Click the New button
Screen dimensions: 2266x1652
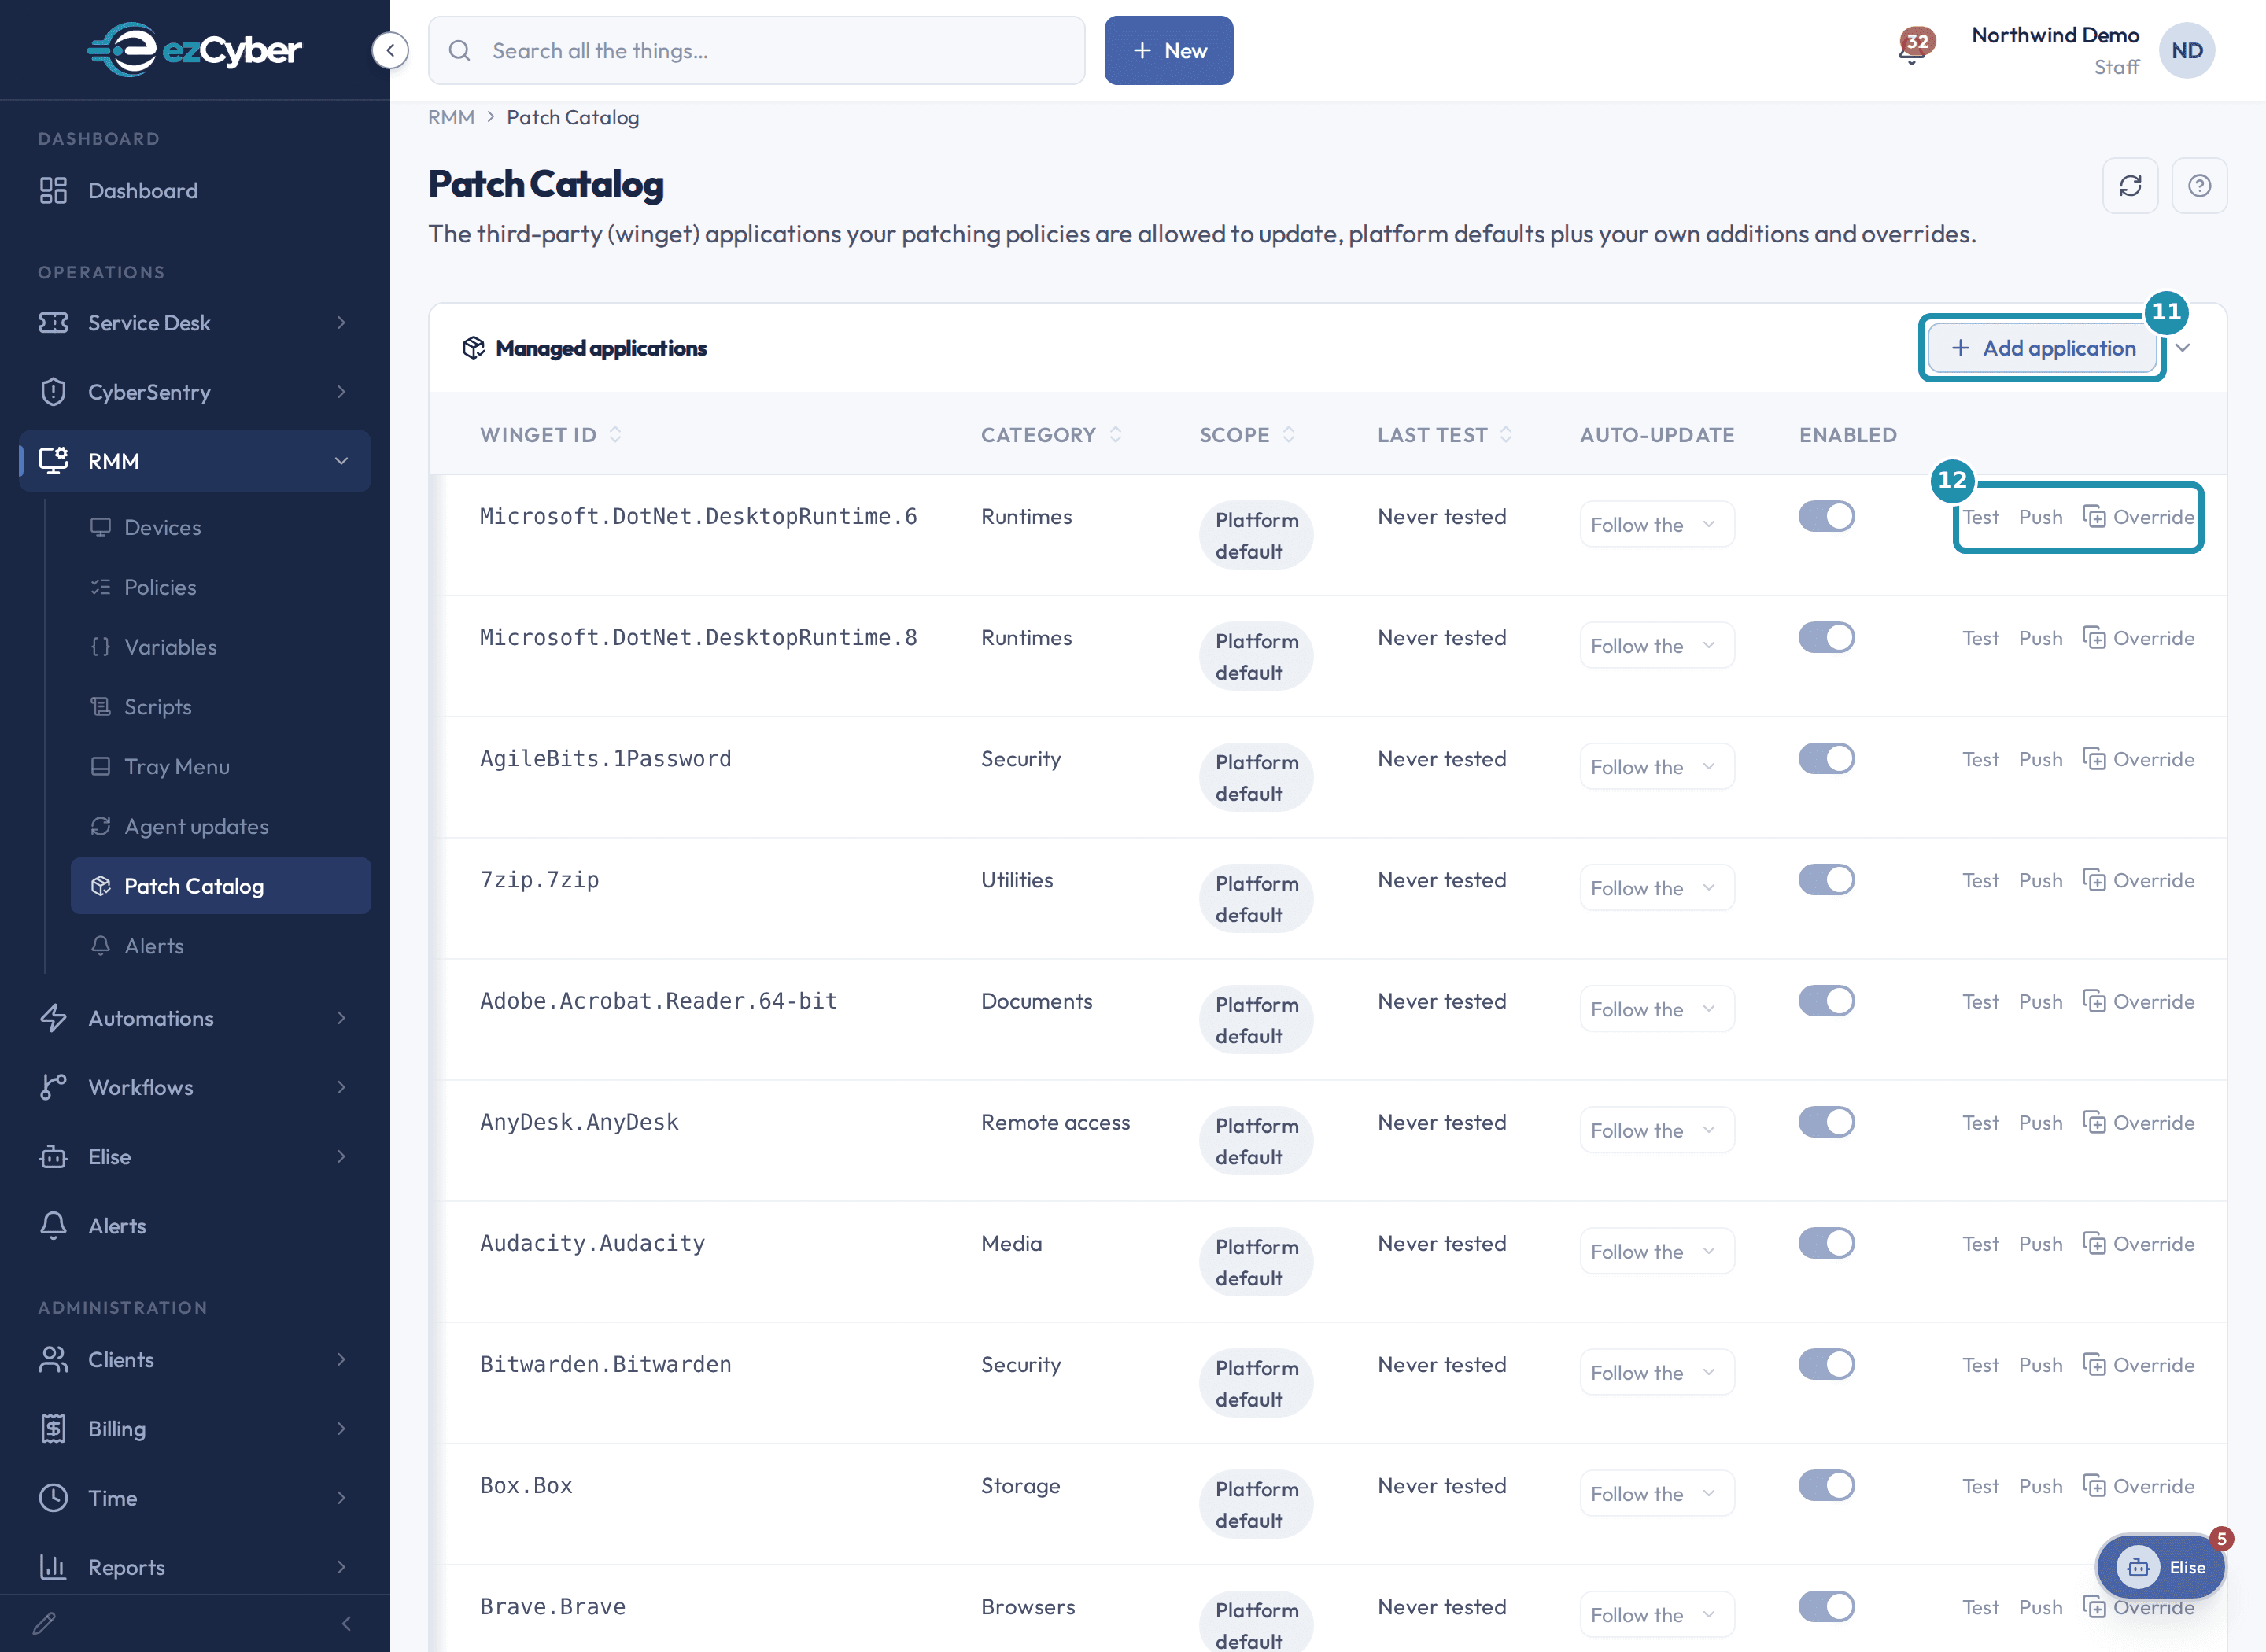coord(1168,50)
